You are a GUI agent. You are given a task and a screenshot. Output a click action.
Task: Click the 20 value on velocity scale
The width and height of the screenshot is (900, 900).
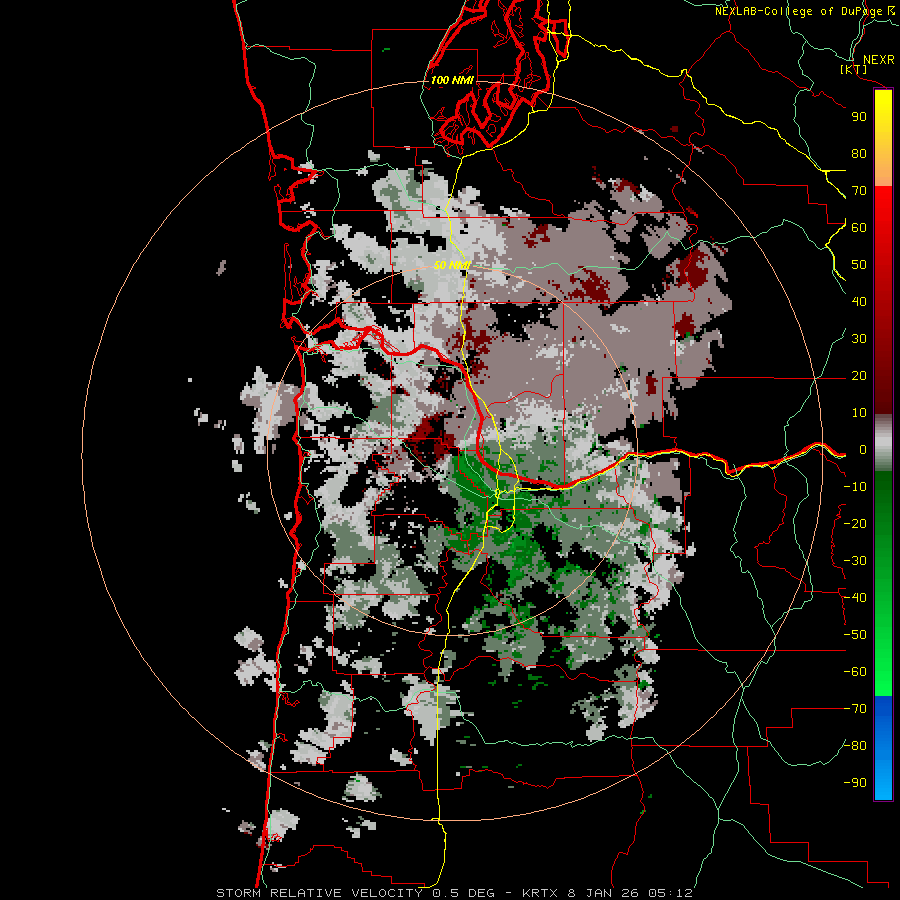coord(859,375)
